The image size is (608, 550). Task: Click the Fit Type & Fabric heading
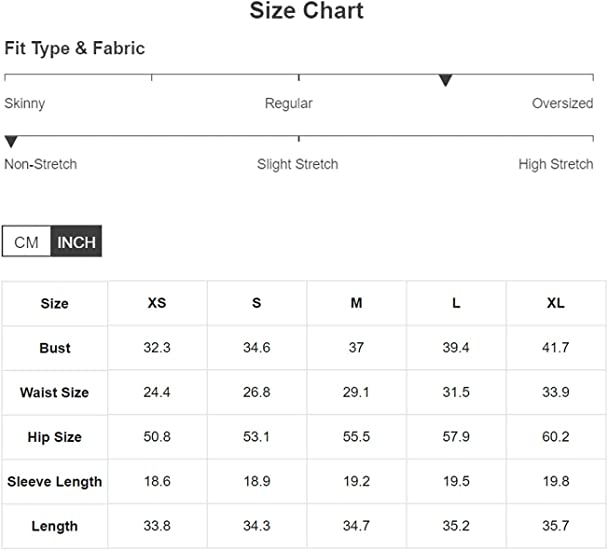(x=74, y=48)
